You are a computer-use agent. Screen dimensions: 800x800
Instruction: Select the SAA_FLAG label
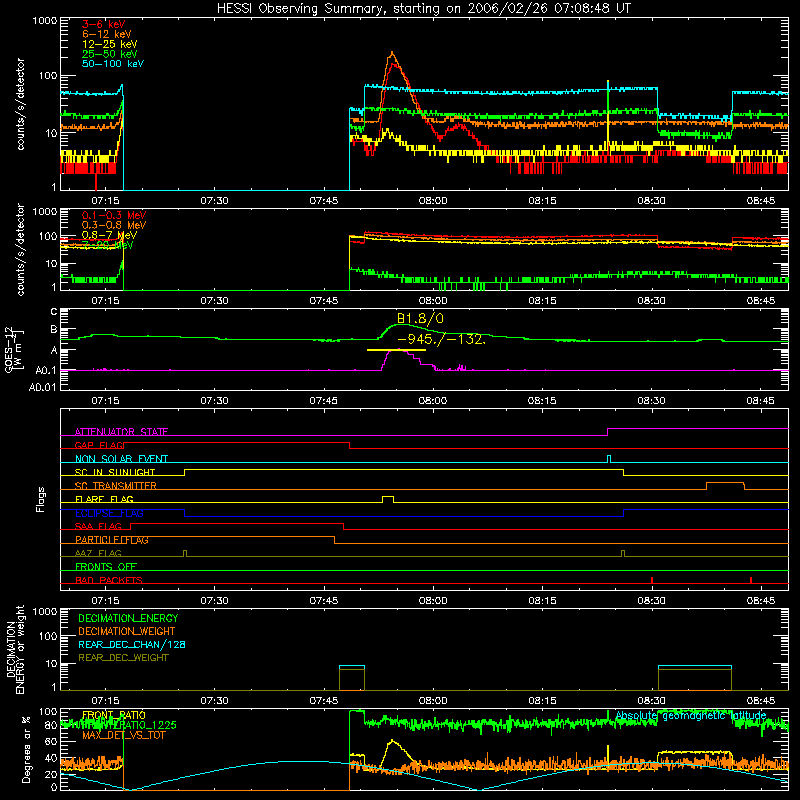pos(98,526)
